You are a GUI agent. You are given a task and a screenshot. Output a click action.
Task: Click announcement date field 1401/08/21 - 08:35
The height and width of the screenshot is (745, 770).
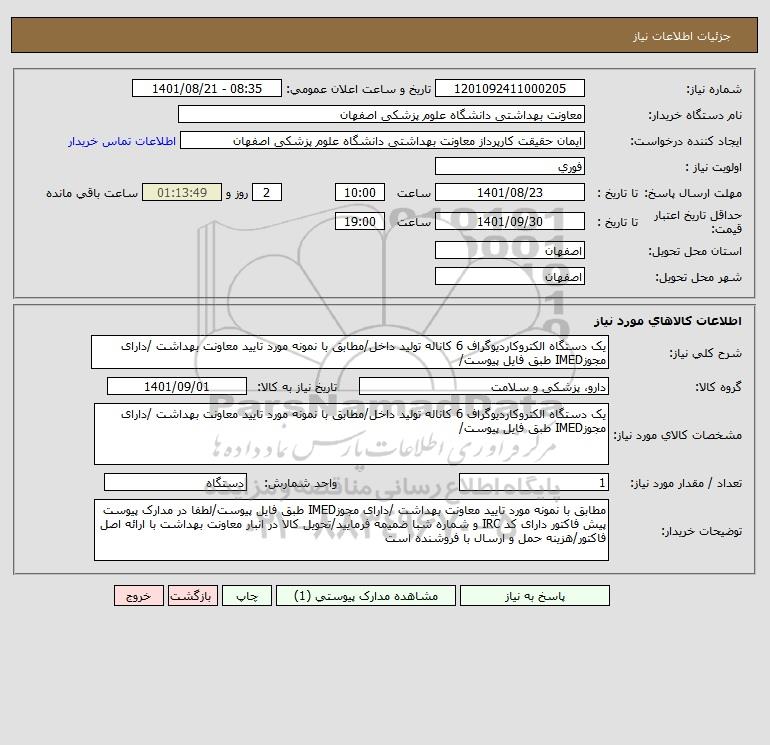pos(207,88)
